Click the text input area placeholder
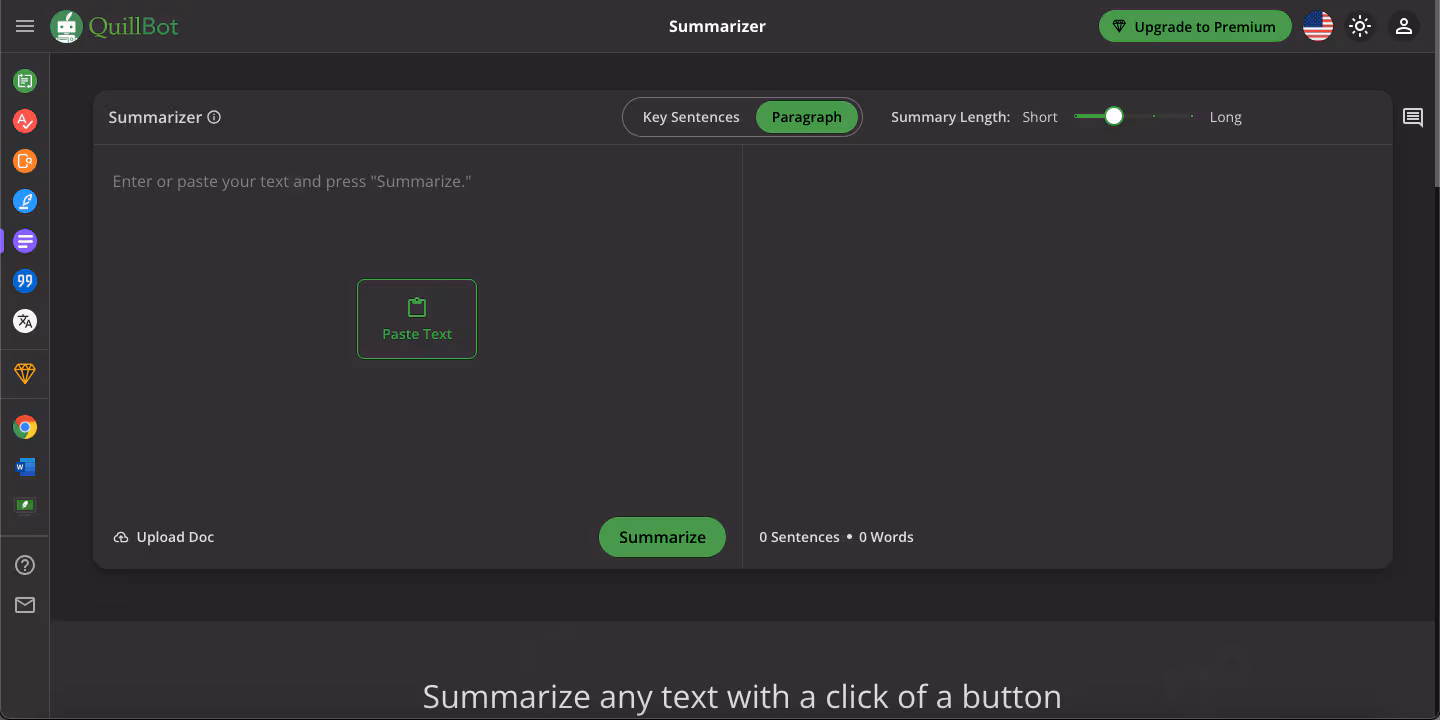The width and height of the screenshot is (1440, 720). tap(292, 182)
